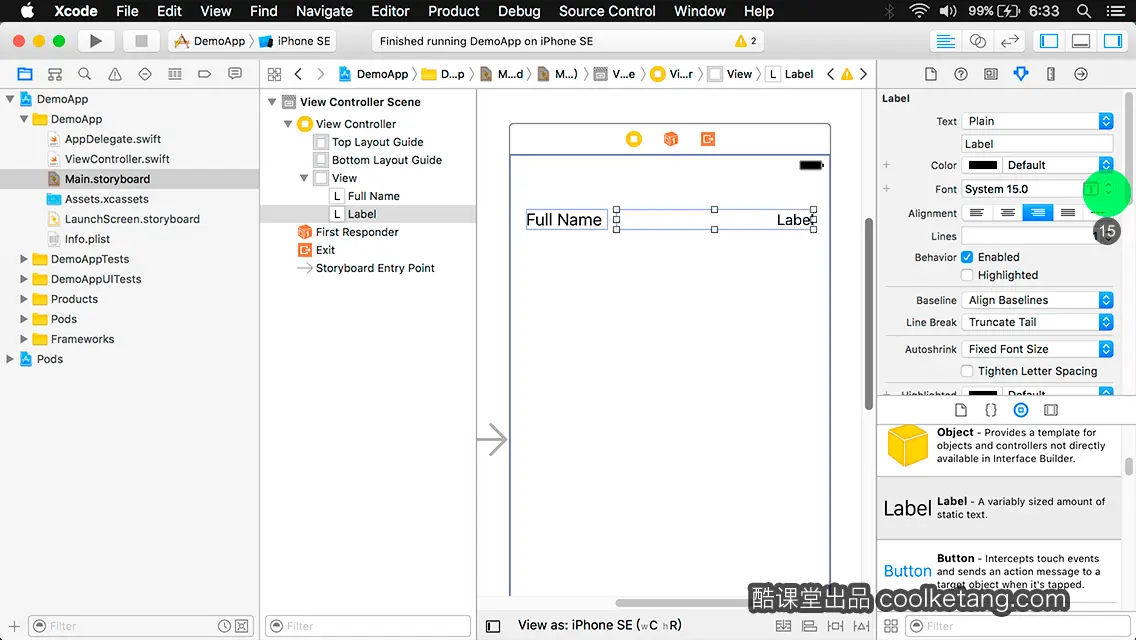
Task: Open the Breakpoint navigator
Action: [x=204, y=74]
